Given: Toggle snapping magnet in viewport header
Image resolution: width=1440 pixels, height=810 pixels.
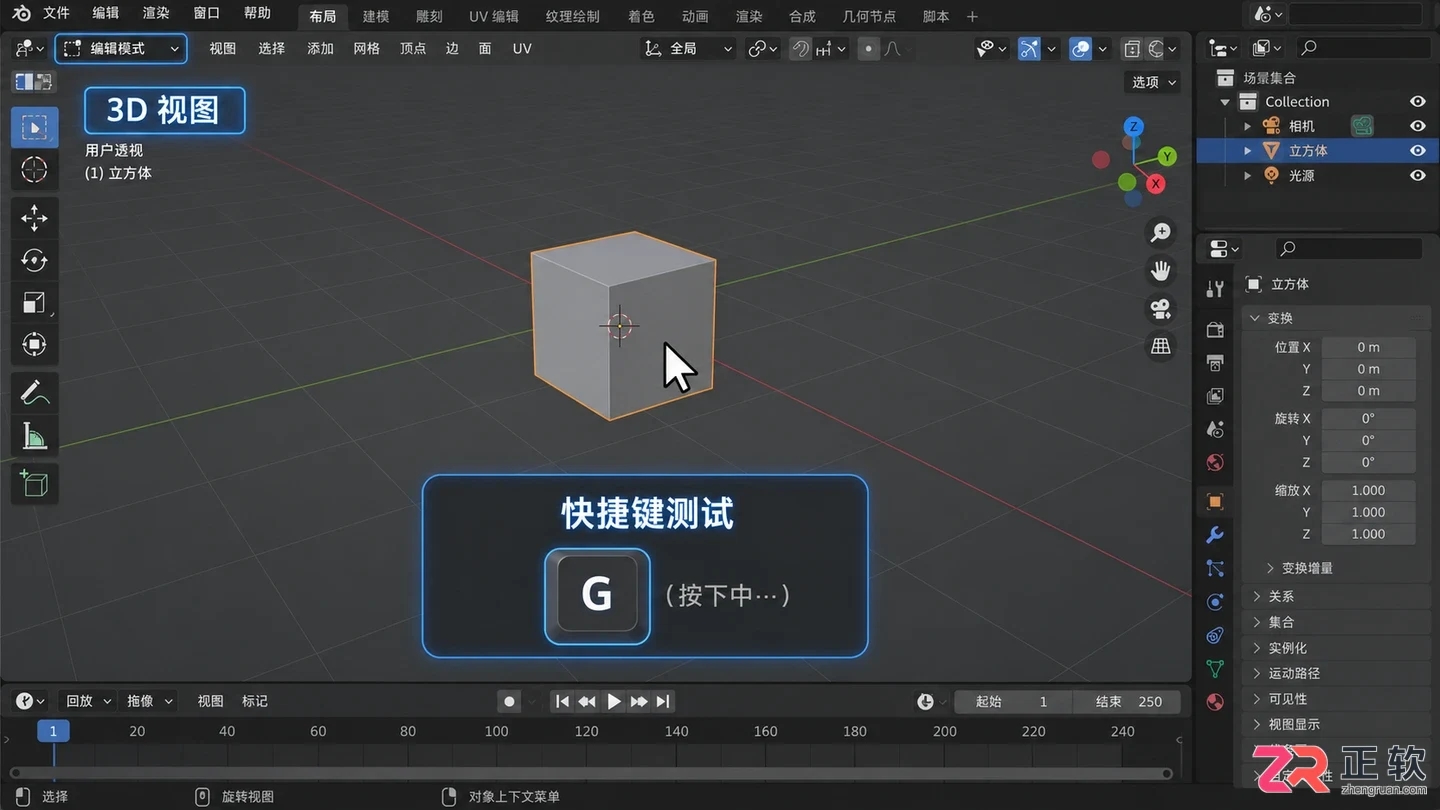Looking at the screenshot, I should pyautogui.click(x=800, y=48).
